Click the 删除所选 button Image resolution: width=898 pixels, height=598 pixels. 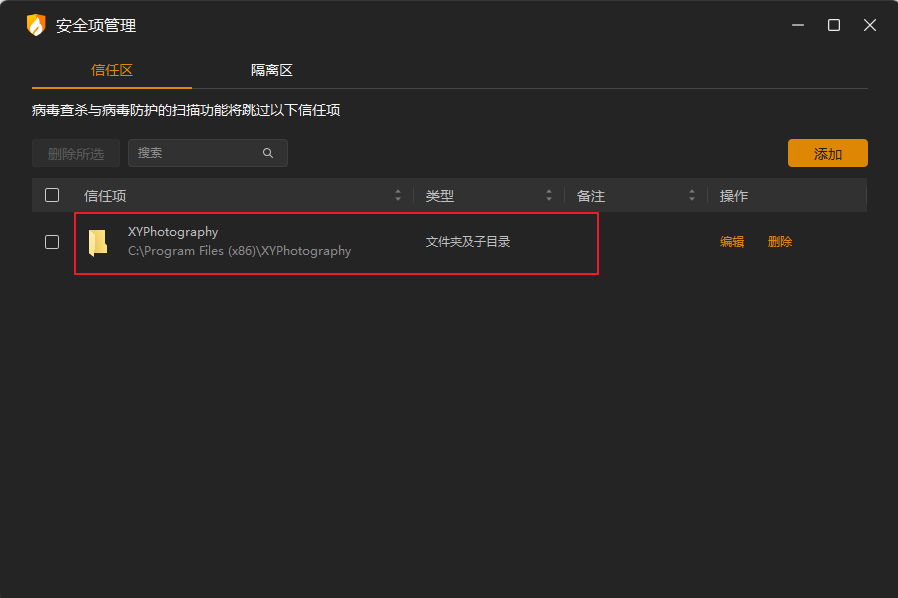click(x=76, y=153)
